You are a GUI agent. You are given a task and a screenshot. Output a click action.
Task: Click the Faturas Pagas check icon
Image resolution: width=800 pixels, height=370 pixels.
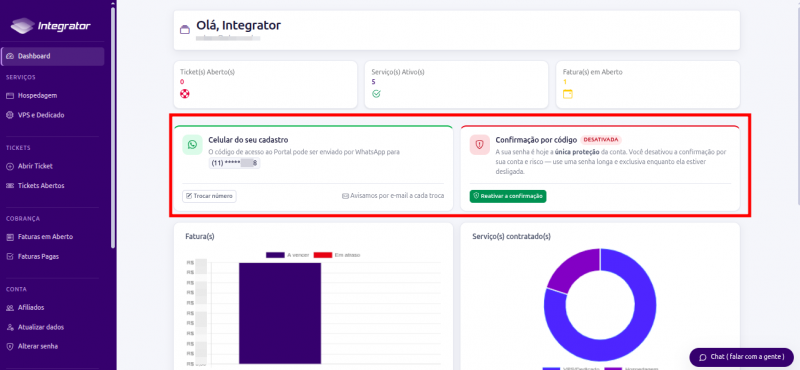[10, 256]
